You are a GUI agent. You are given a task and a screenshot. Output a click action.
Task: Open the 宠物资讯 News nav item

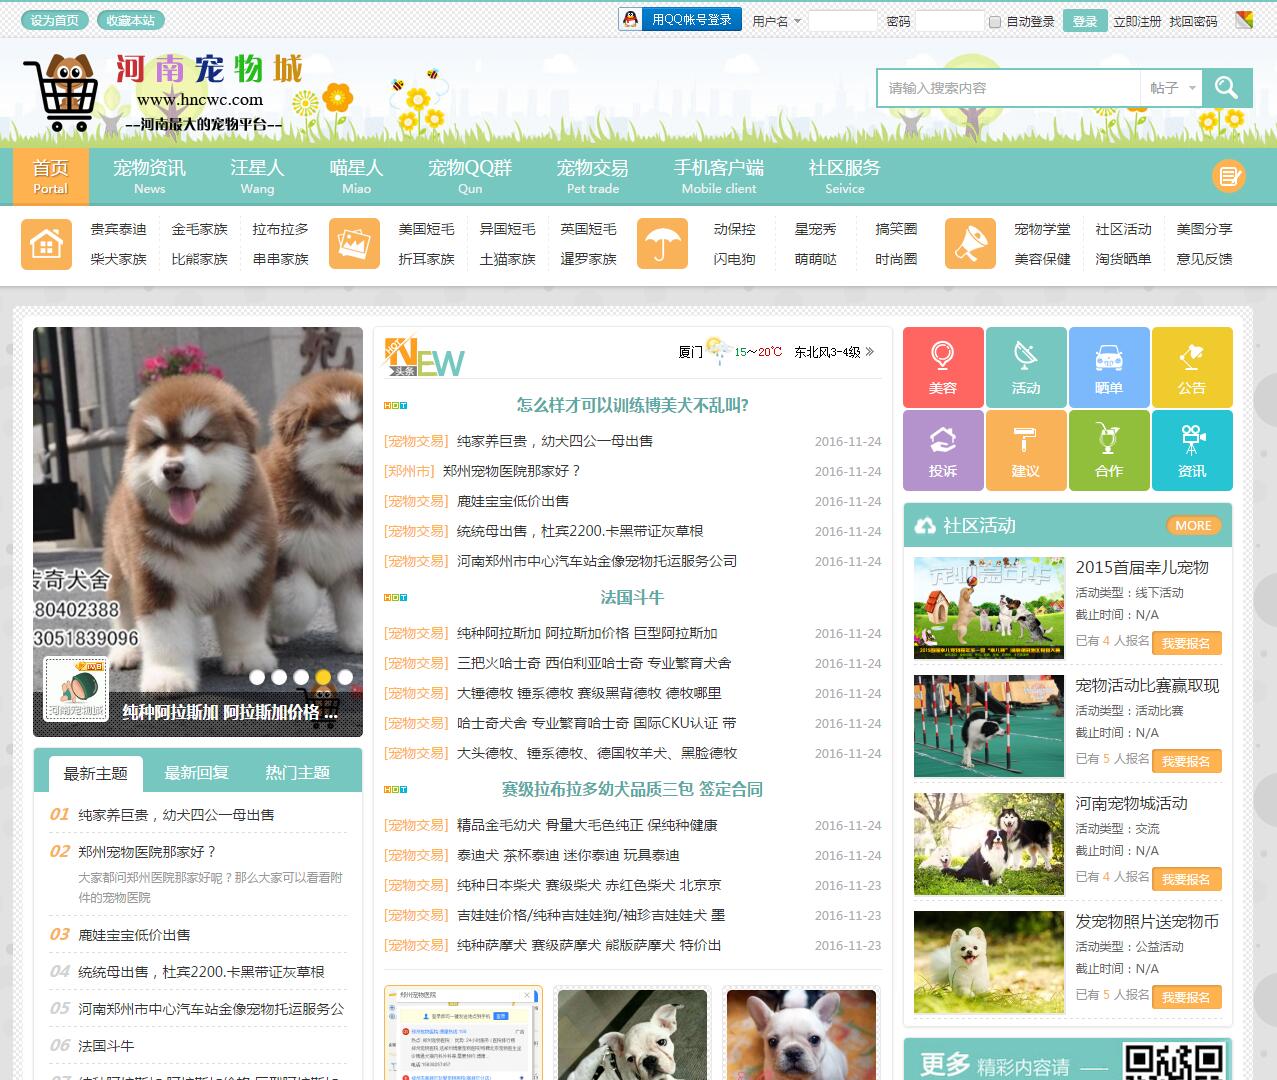(150, 176)
